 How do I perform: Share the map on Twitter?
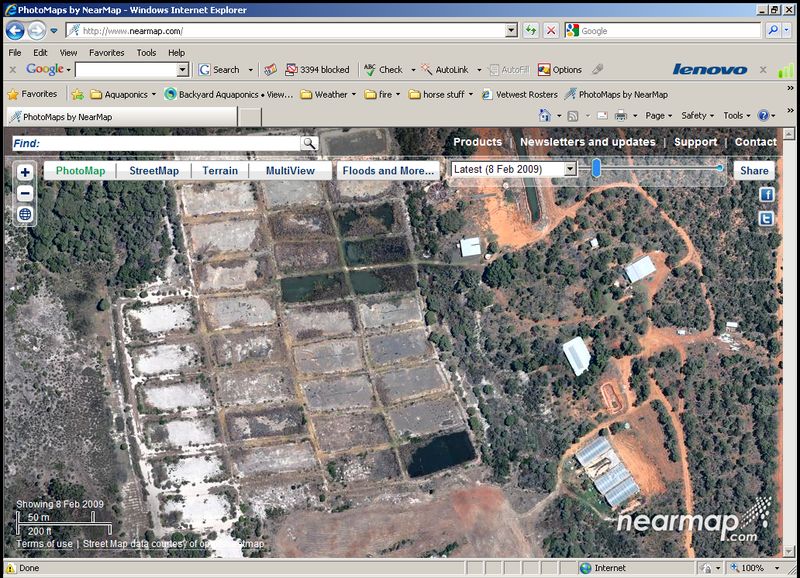pyautogui.click(x=767, y=218)
